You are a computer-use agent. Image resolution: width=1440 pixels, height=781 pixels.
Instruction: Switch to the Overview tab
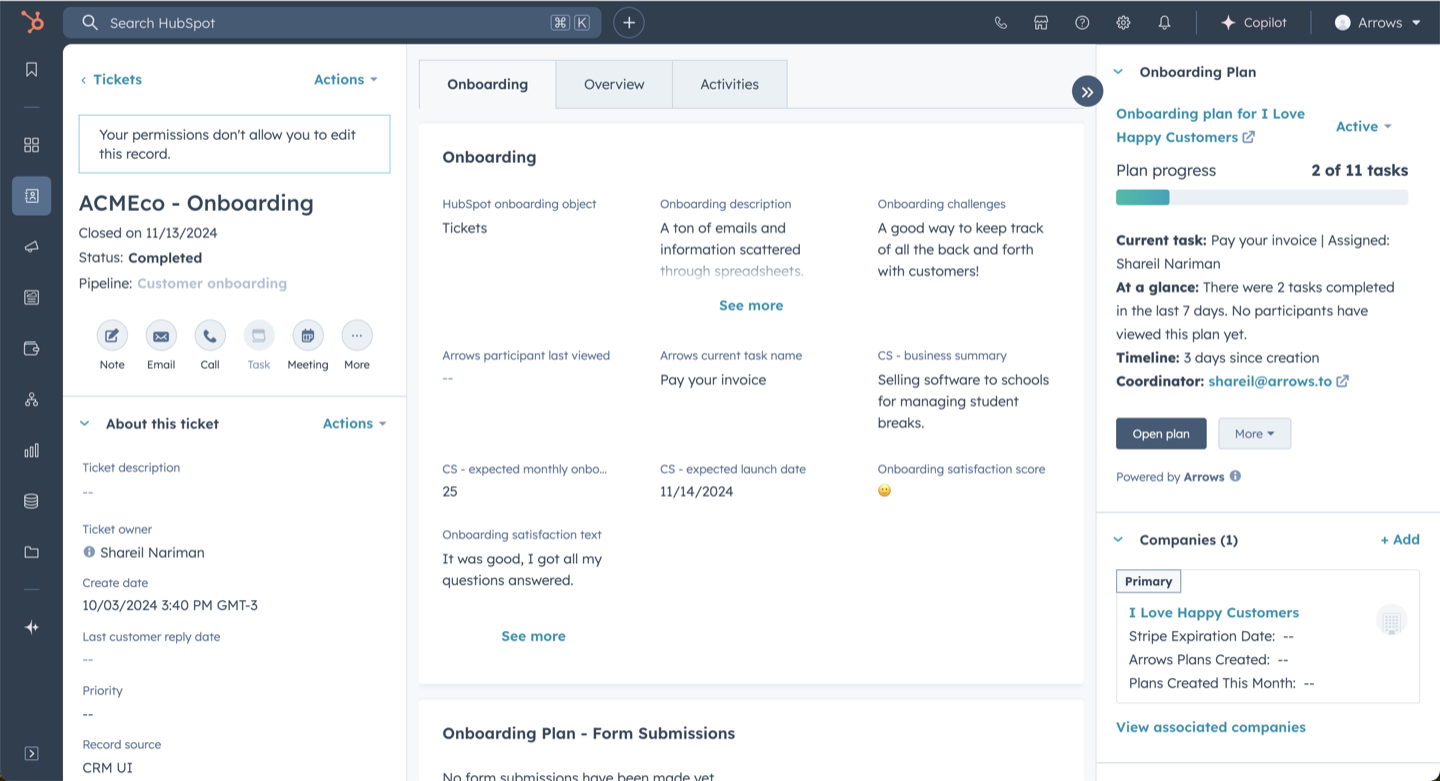coord(614,84)
